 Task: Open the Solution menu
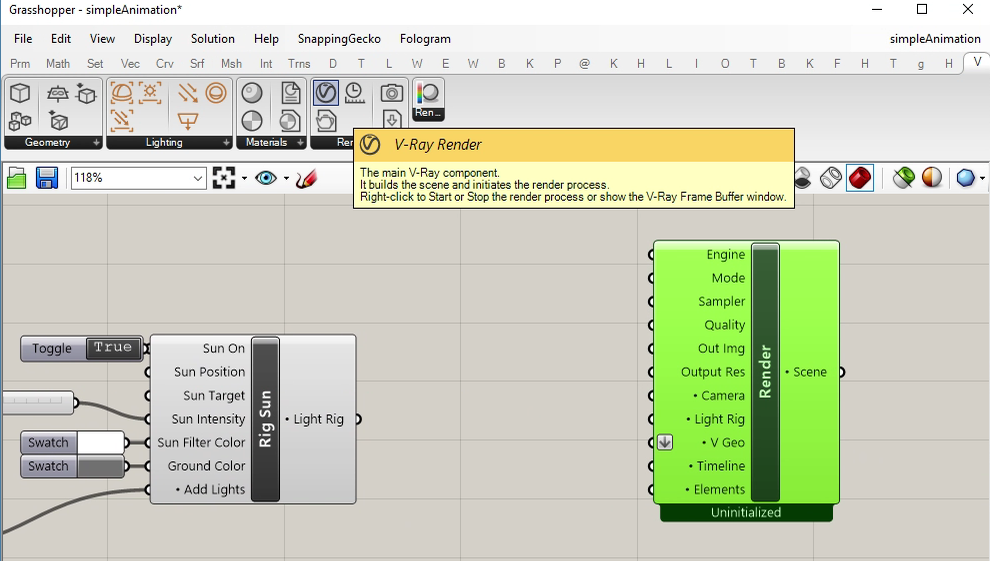click(x=213, y=38)
